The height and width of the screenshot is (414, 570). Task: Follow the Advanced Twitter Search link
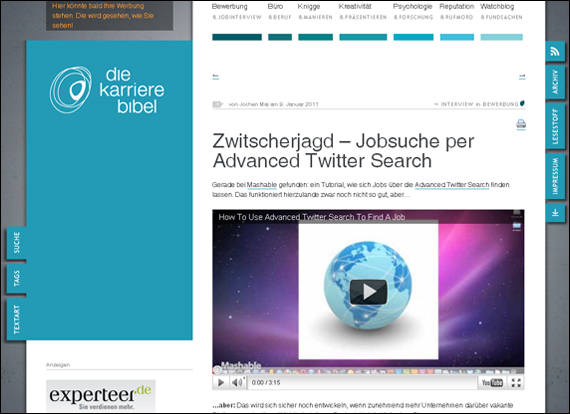pyautogui.click(x=452, y=185)
